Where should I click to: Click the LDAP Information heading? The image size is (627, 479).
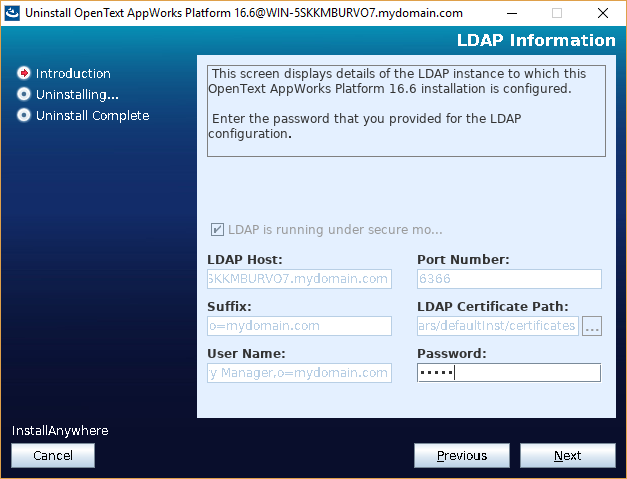click(536, 40)
